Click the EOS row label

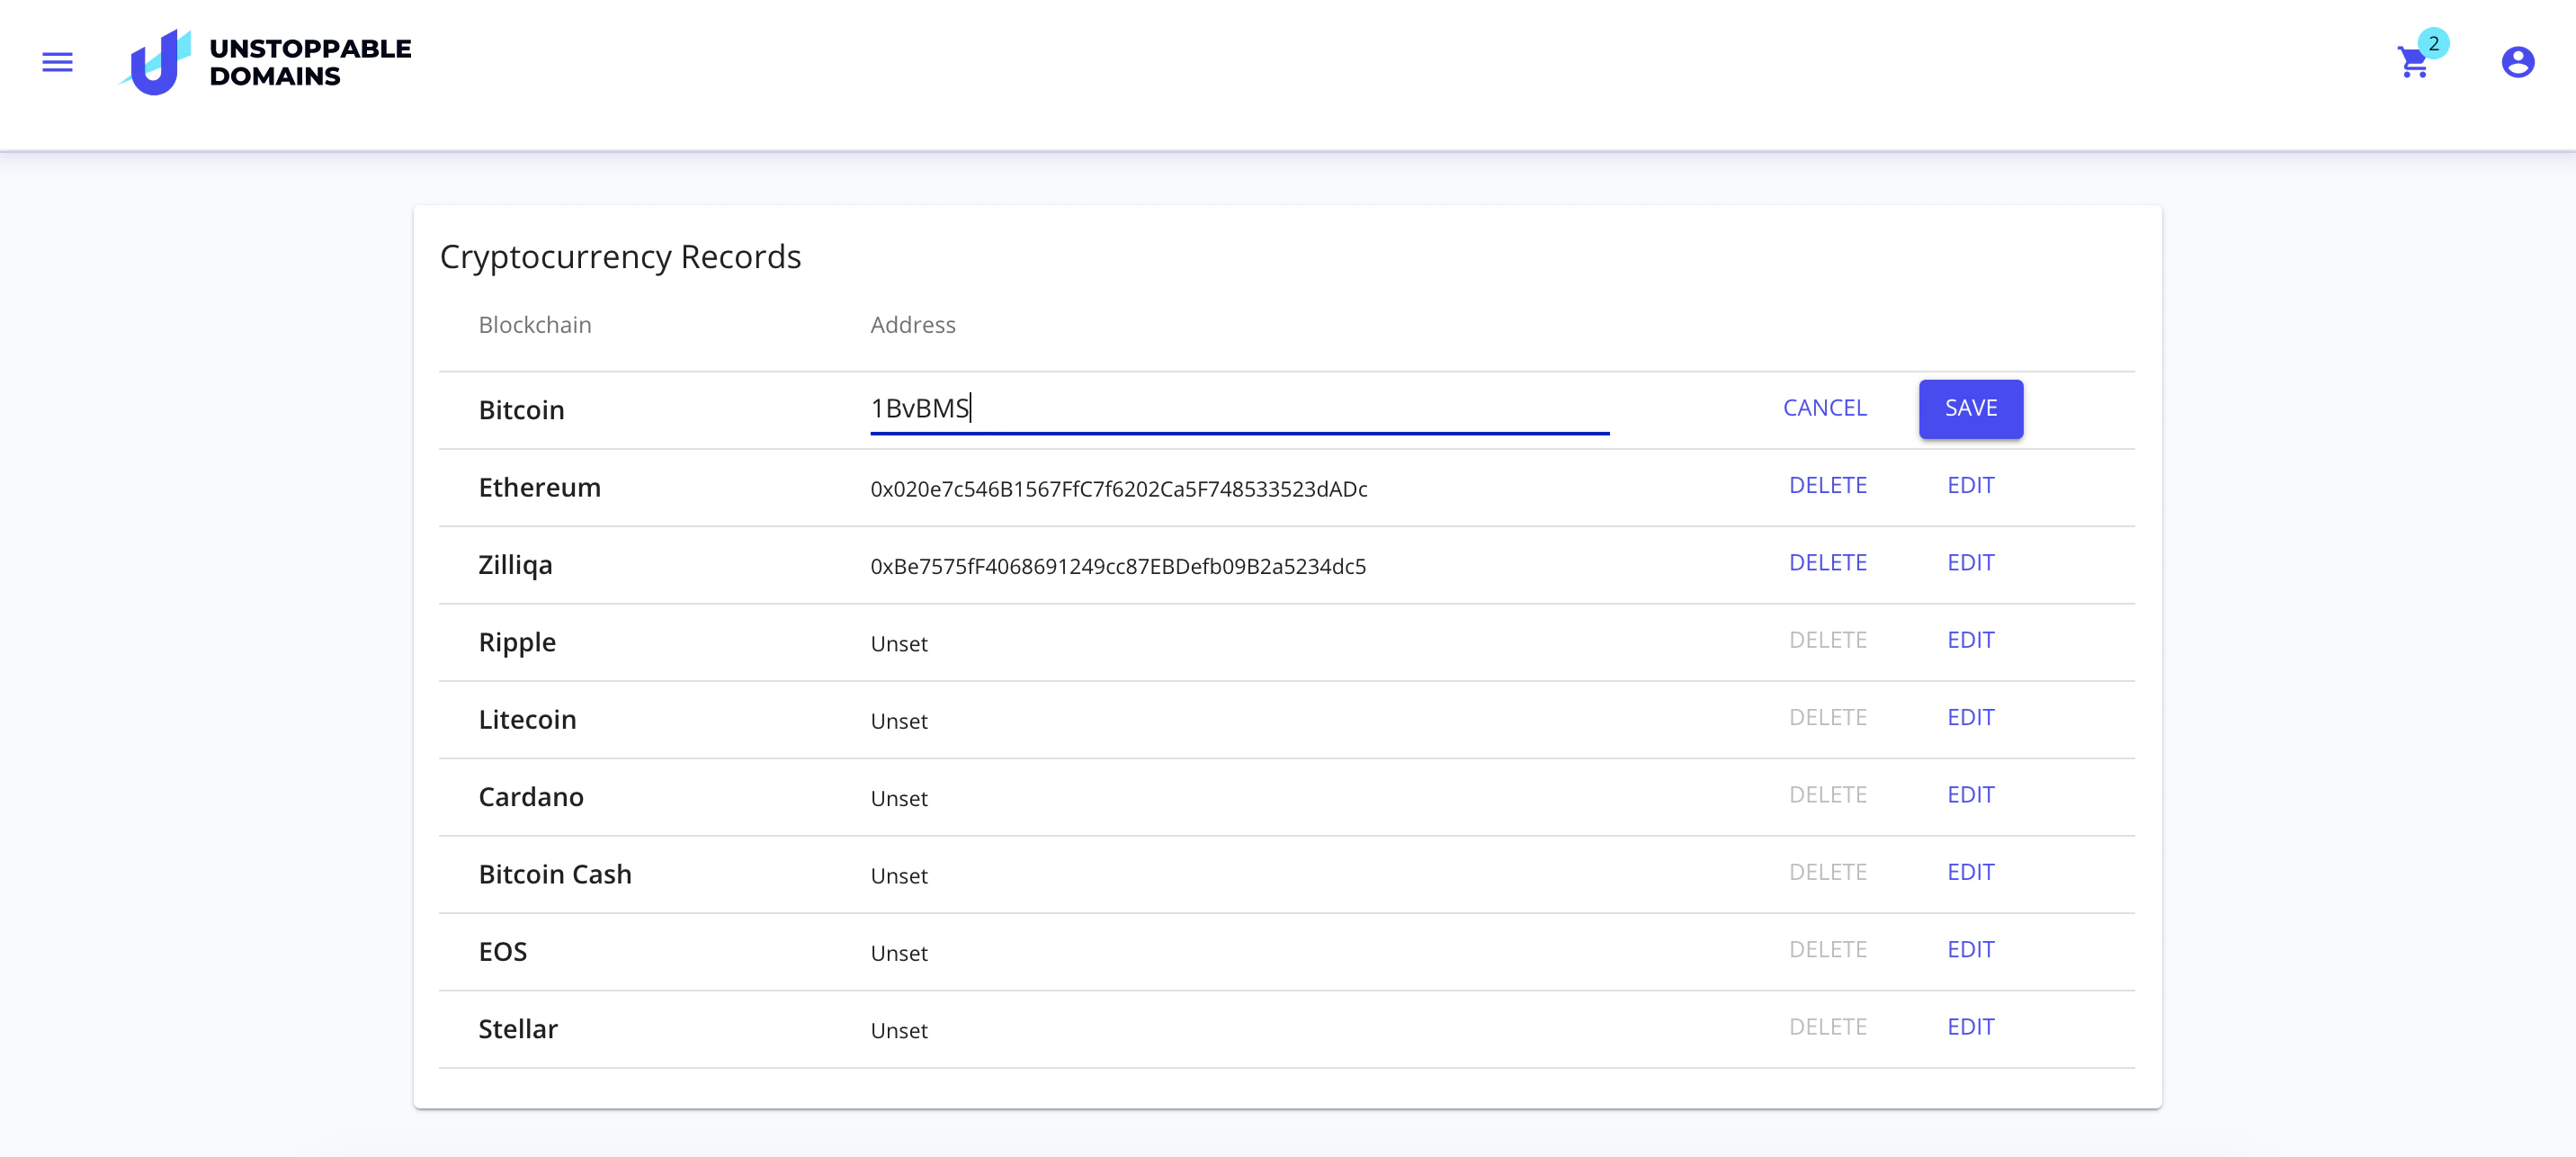pyautogui.click(x=502, y=951)
